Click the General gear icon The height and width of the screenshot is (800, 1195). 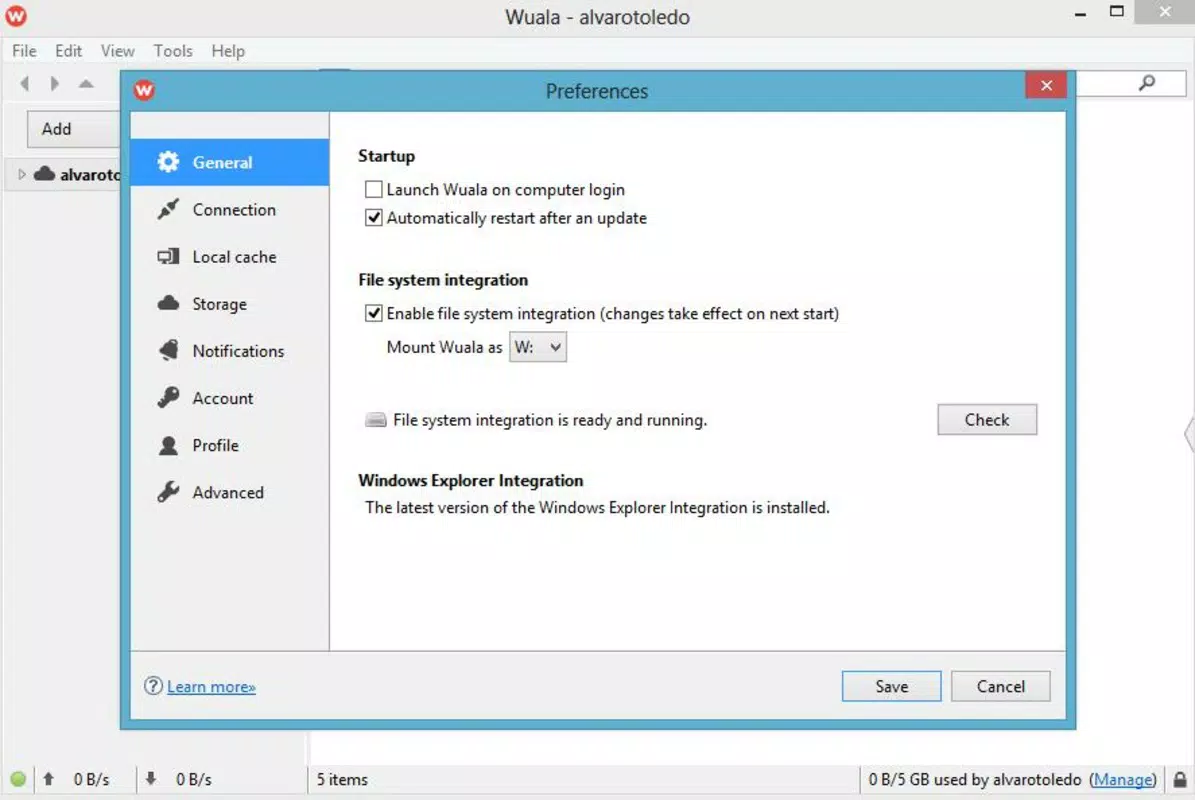168,162
